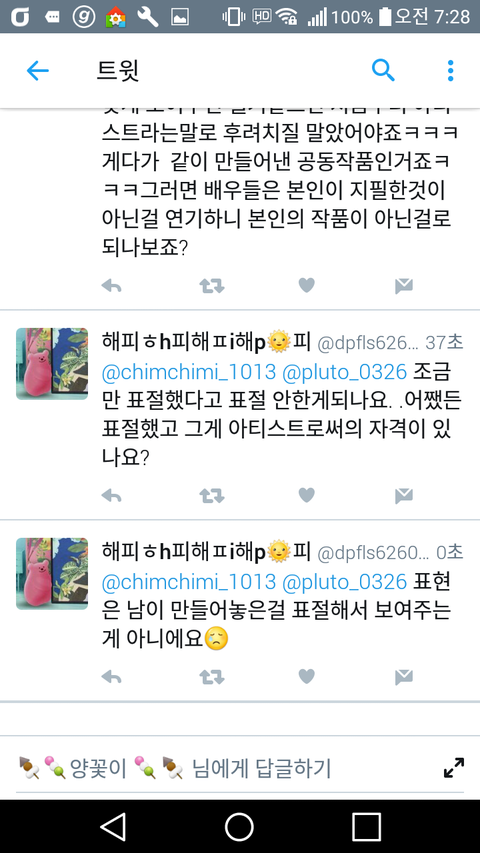Retweet the 0초 tweet ending 아니에요
Viewport: 480px width, 853px height.
(x=212, y=677)
